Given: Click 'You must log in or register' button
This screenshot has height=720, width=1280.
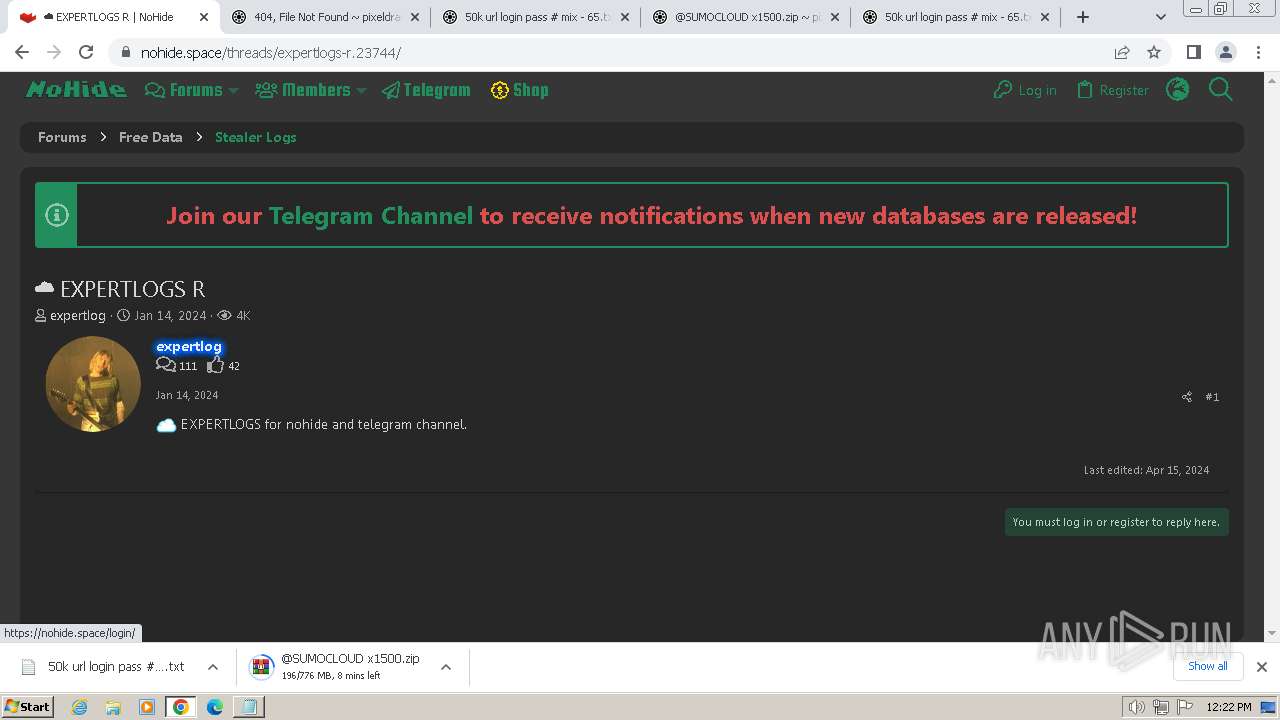Looking at the screenshot, I should point(1116,522).
